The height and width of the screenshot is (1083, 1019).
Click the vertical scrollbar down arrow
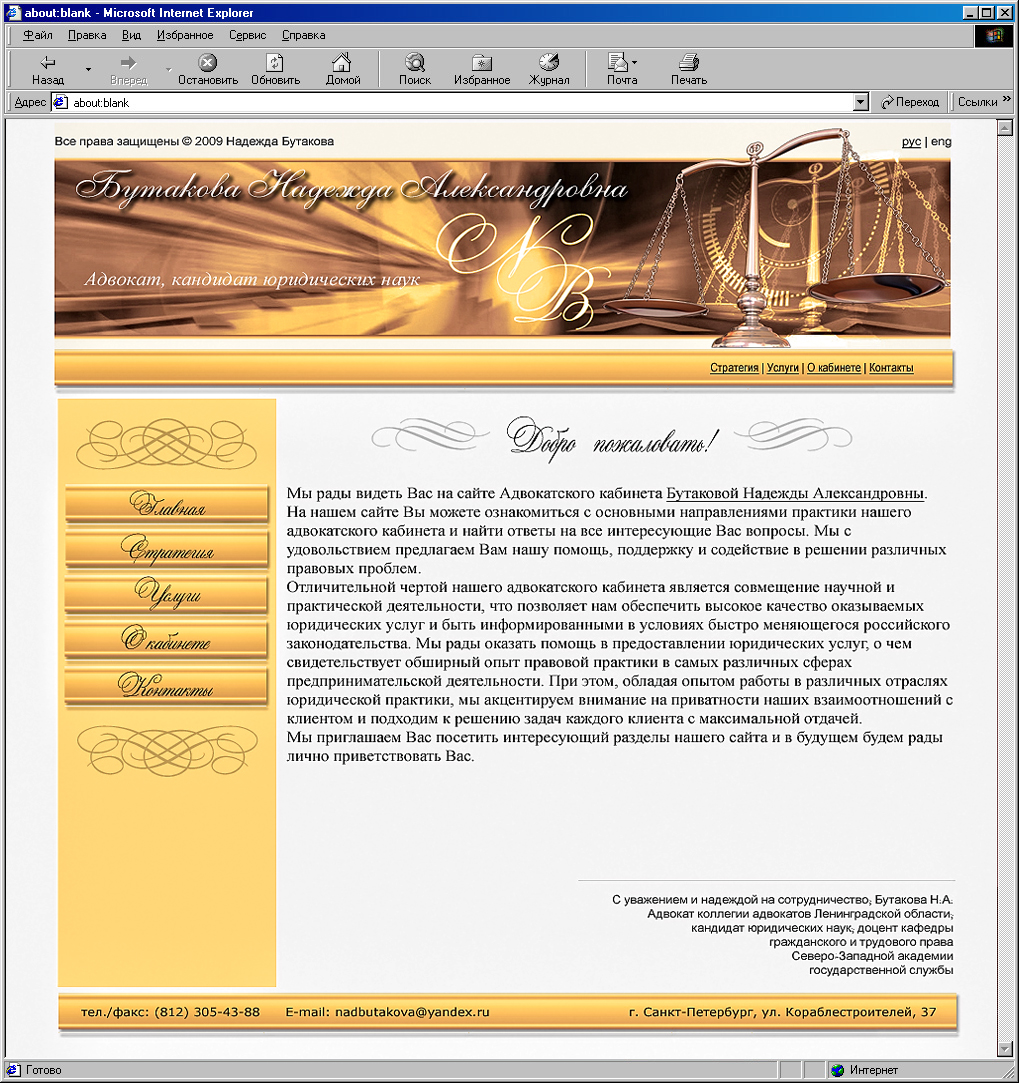(1005, 1048)
